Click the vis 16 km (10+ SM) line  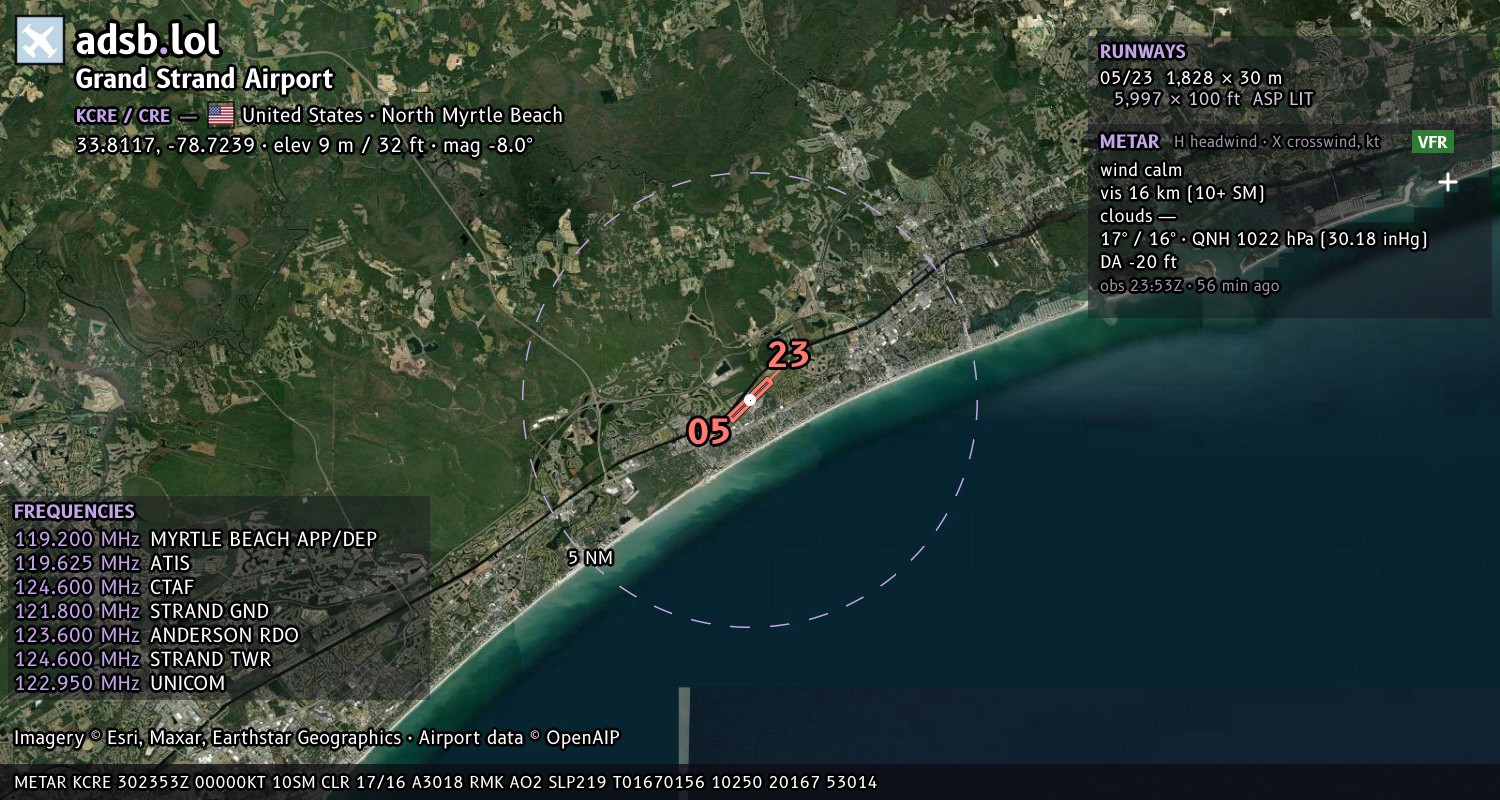pos(1182,193)
